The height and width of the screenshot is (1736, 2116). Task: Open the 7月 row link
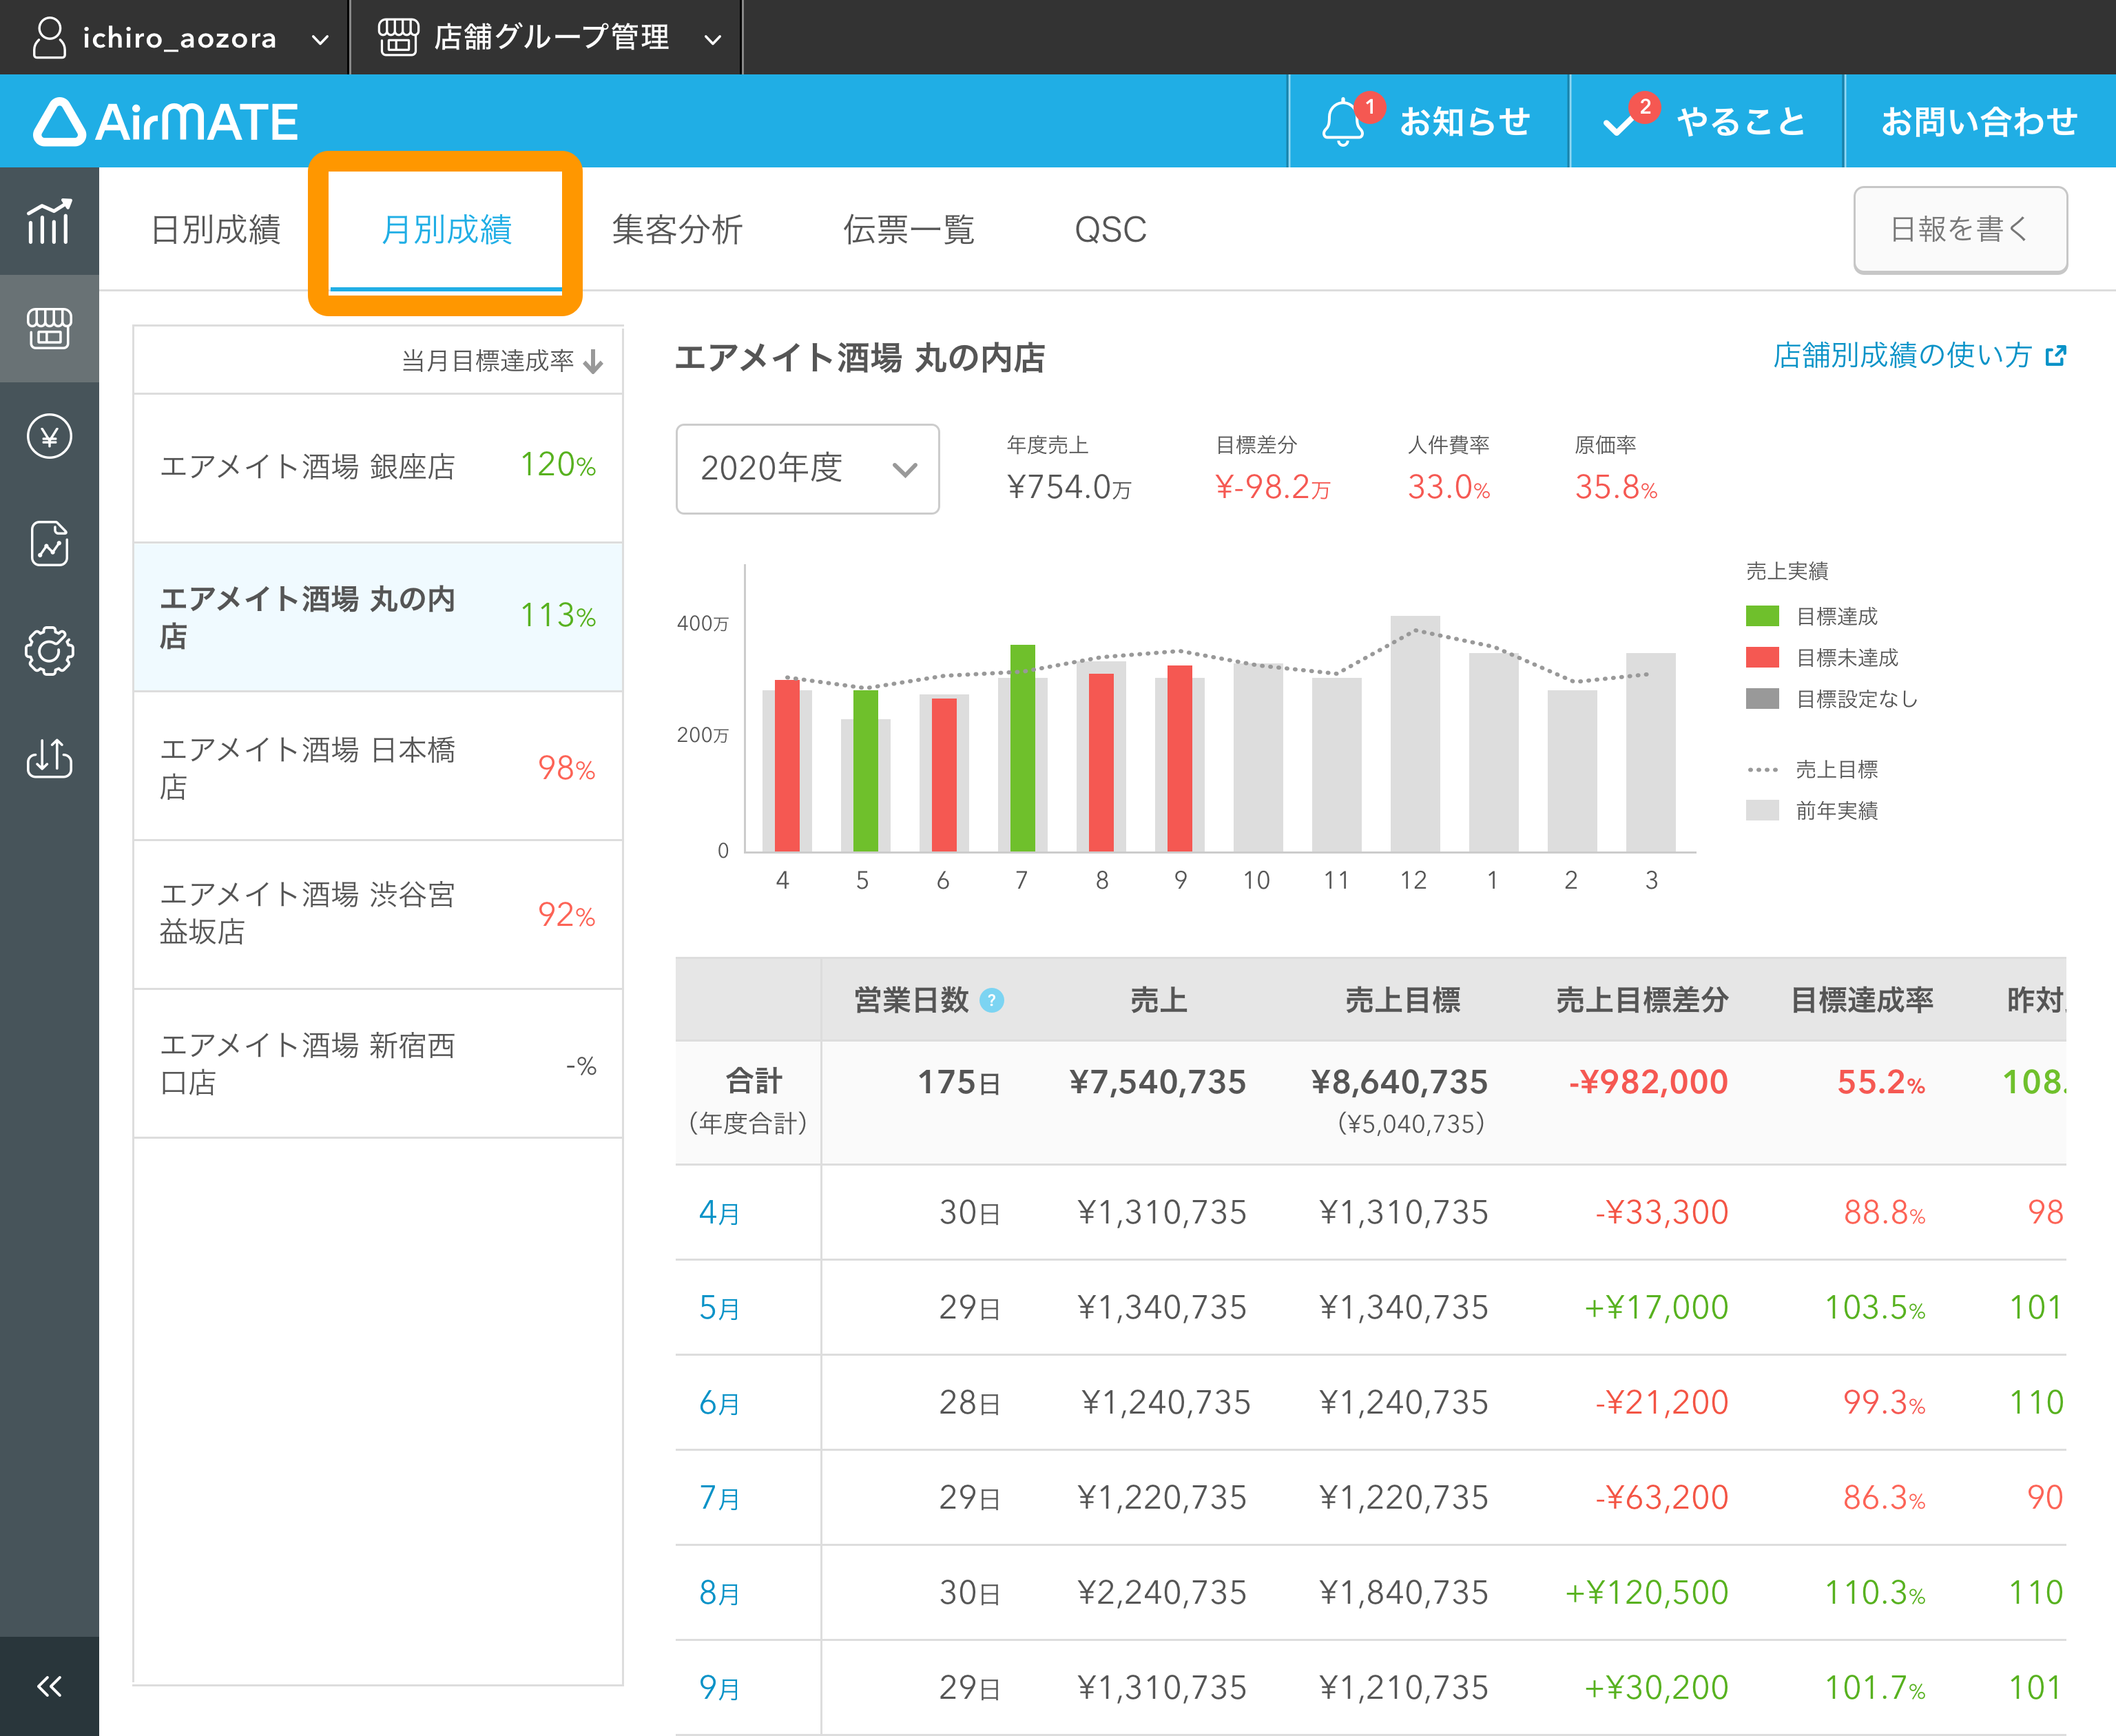pos(719,1498)
